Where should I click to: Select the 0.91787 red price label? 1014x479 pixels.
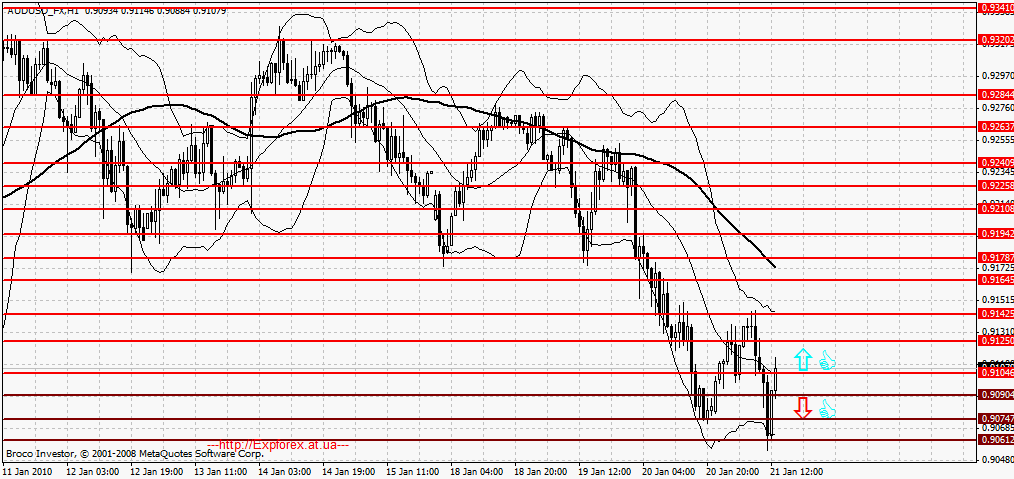click(x=997, y=257)
